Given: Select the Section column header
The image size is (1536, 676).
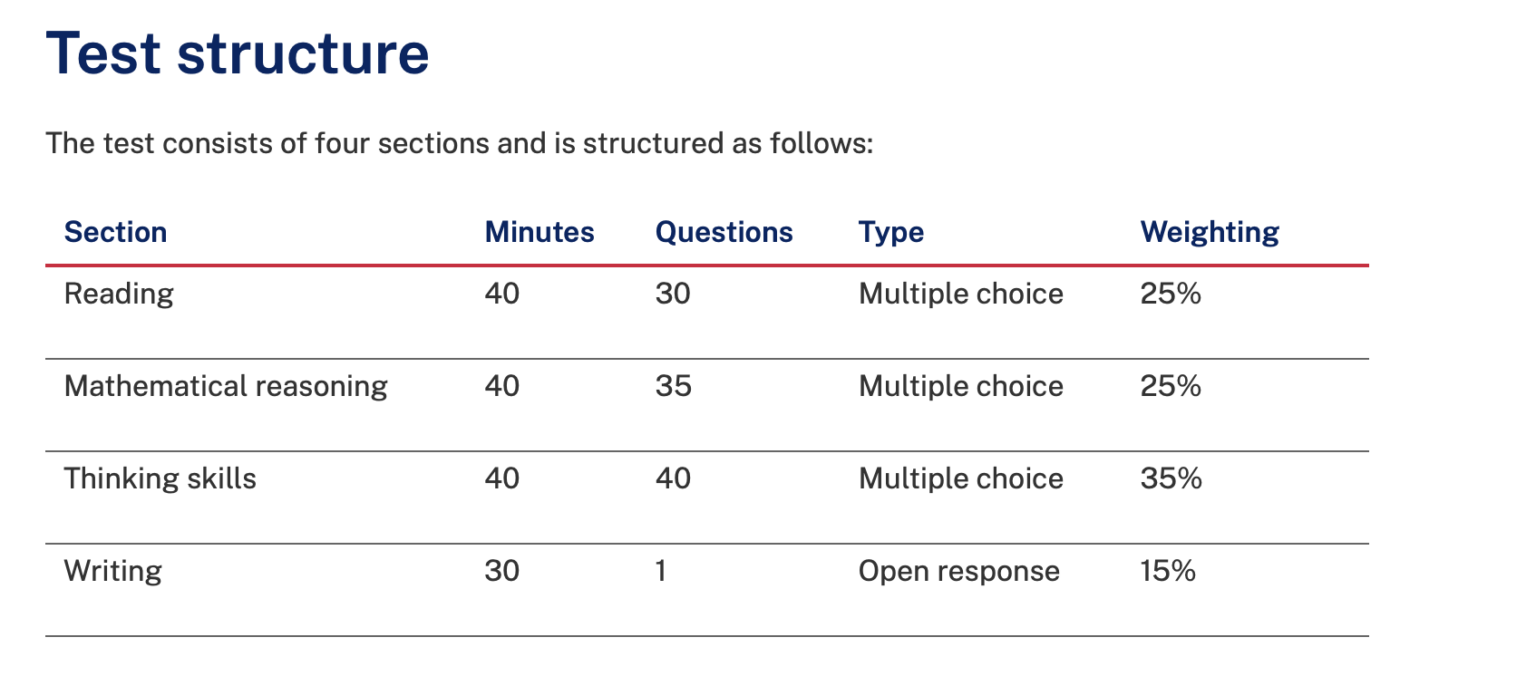Looking at the screenshot, I should [x=115, y=233].
